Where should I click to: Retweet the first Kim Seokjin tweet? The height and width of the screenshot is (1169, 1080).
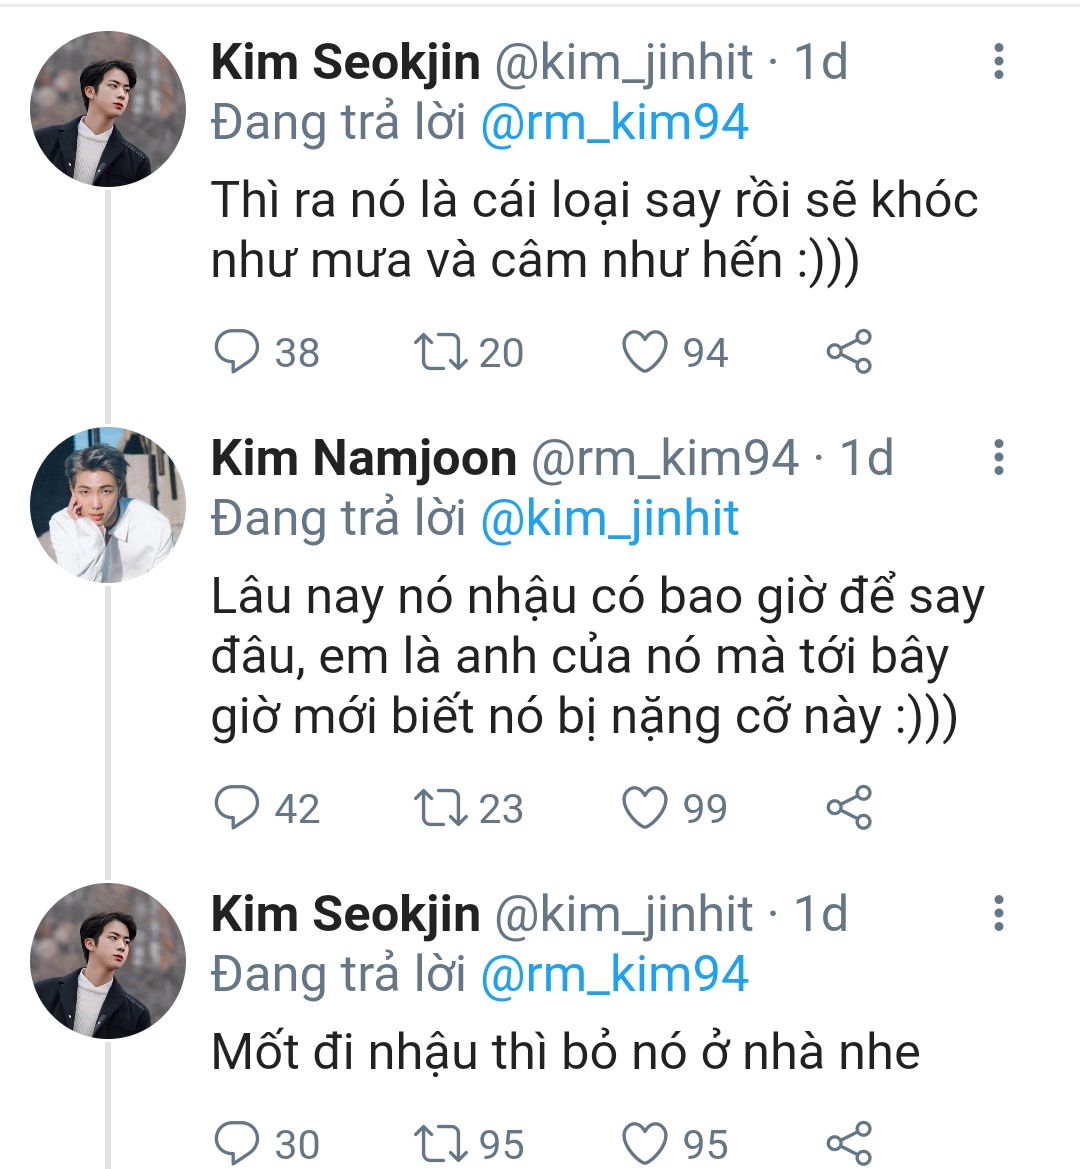(438, 352)
